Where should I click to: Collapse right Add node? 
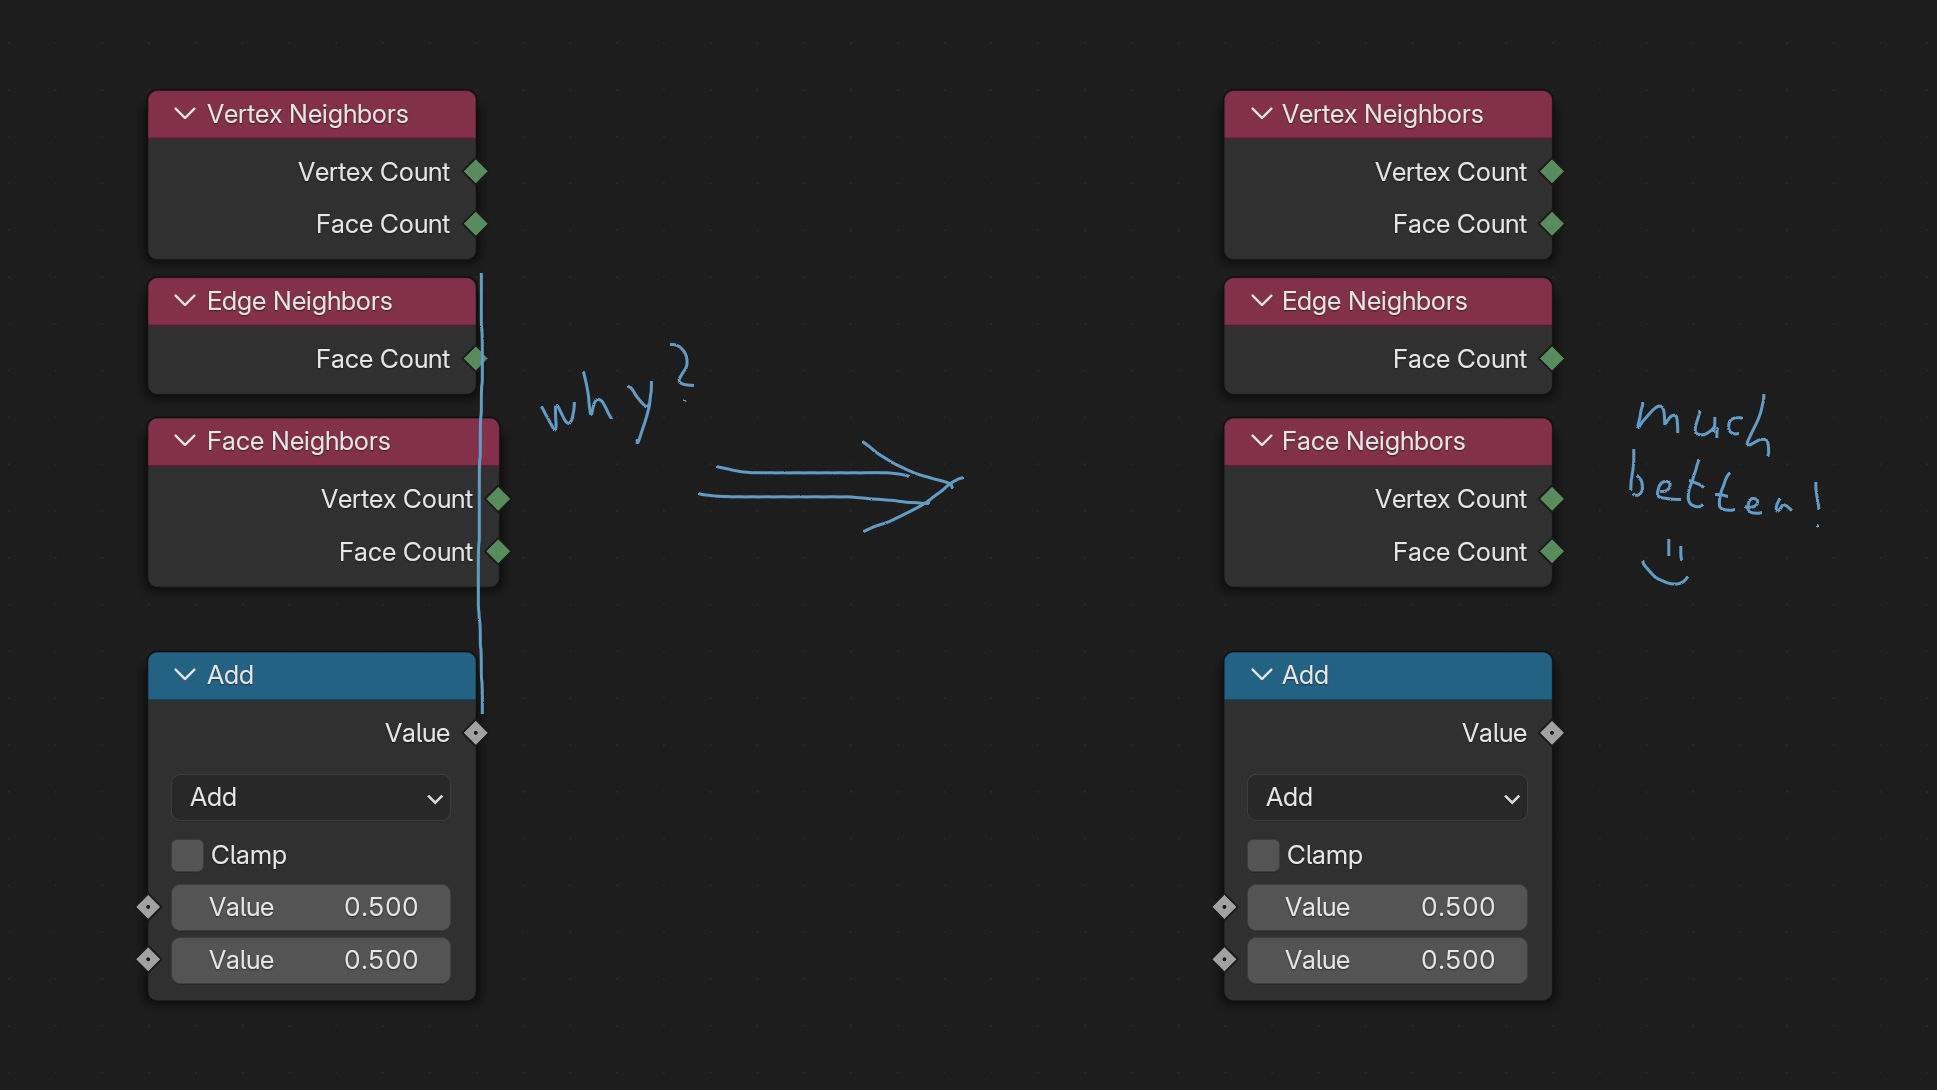coord(1262,675)
